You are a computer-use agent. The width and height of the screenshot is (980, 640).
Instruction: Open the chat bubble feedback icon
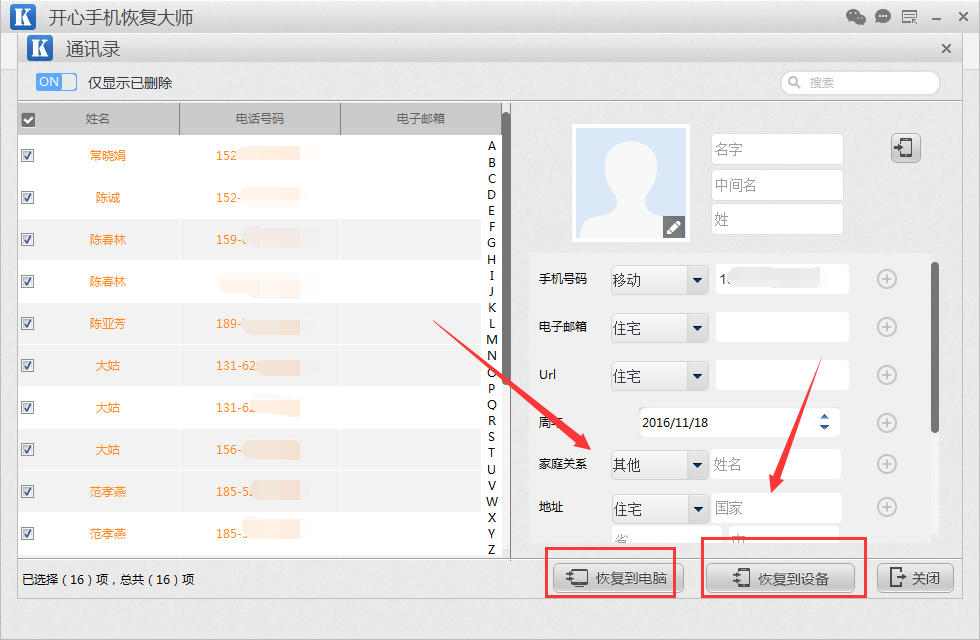point(882,17)
